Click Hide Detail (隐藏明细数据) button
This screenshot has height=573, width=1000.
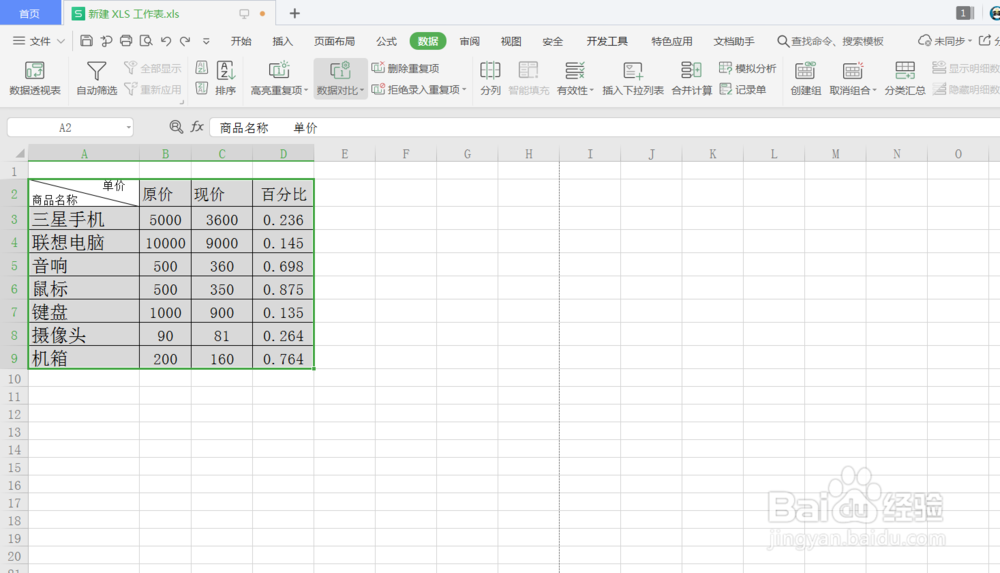click(x=966, y=89)
